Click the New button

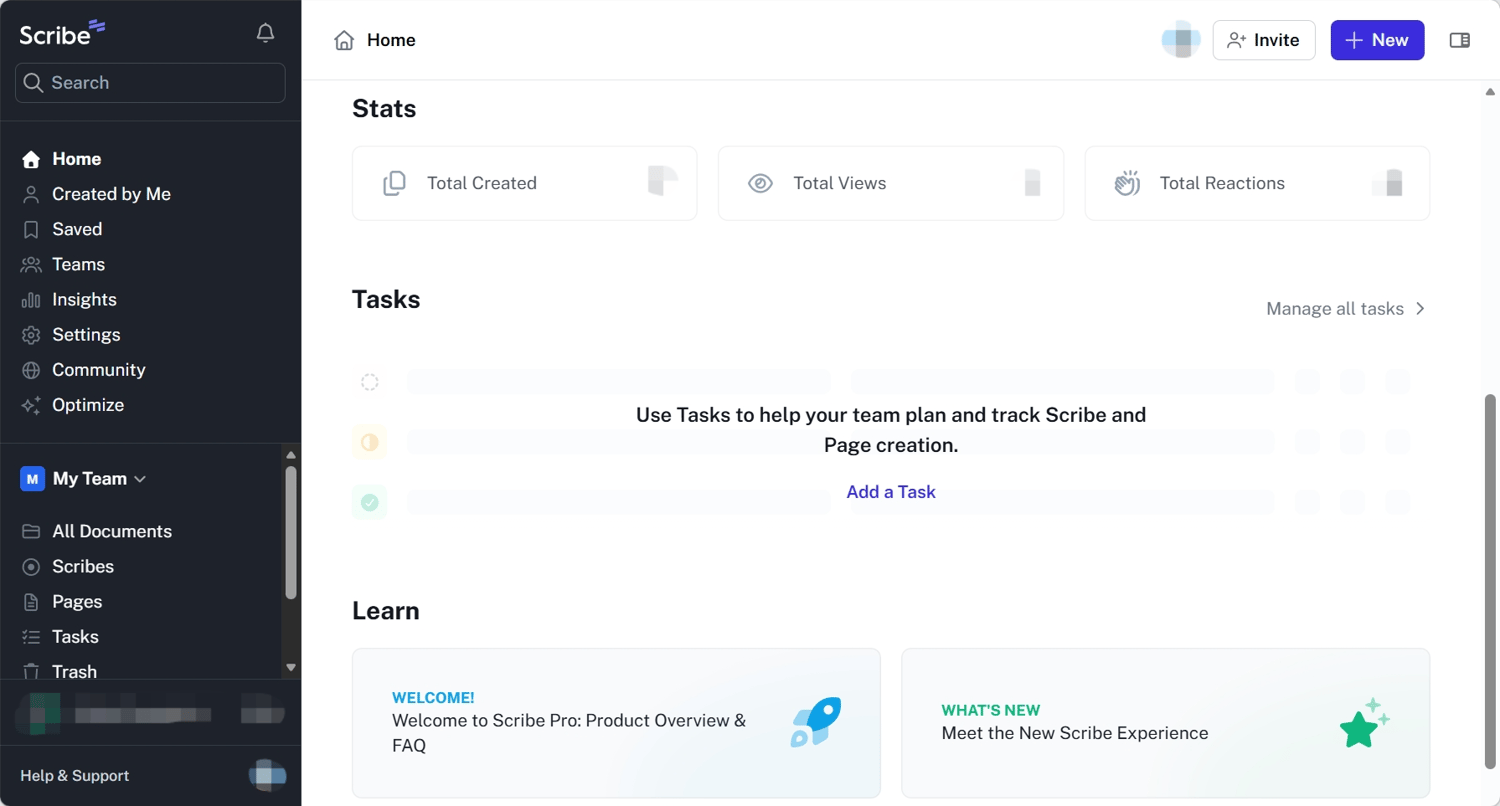pyautogui.click(x=1377, y=40)
